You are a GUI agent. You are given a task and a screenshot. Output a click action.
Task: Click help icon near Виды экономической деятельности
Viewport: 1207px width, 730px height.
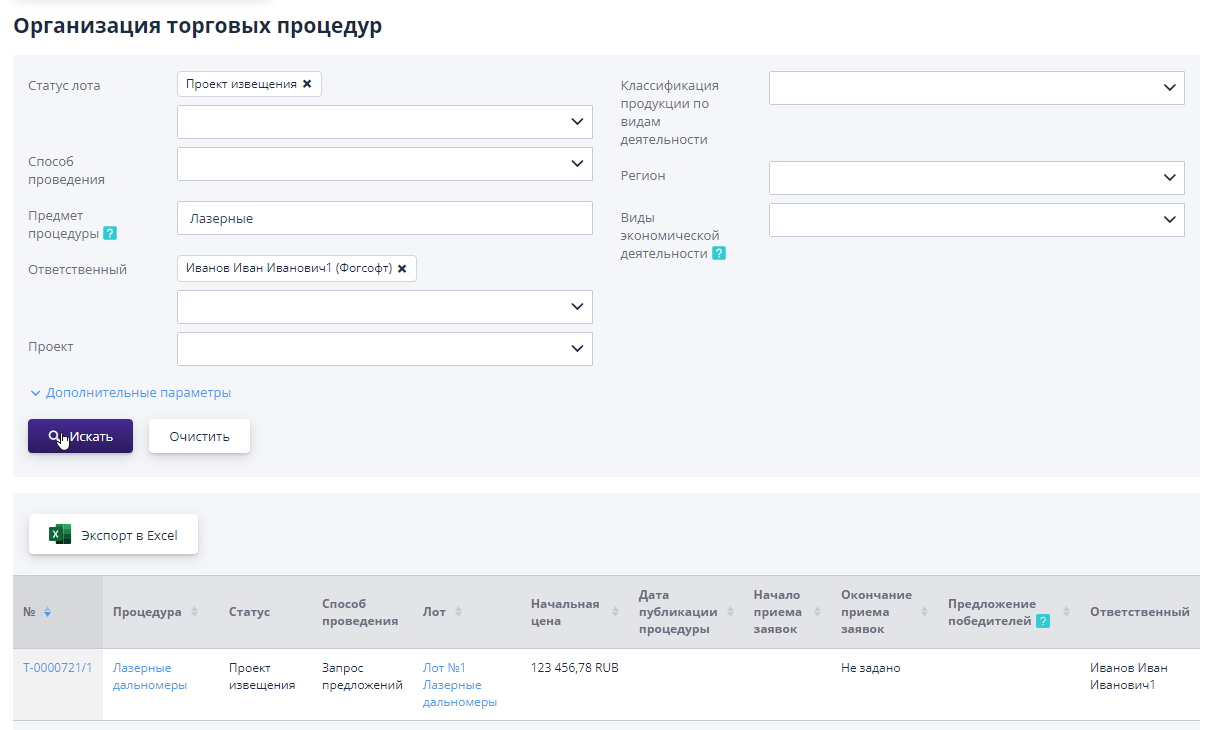[x=719, y=253]
